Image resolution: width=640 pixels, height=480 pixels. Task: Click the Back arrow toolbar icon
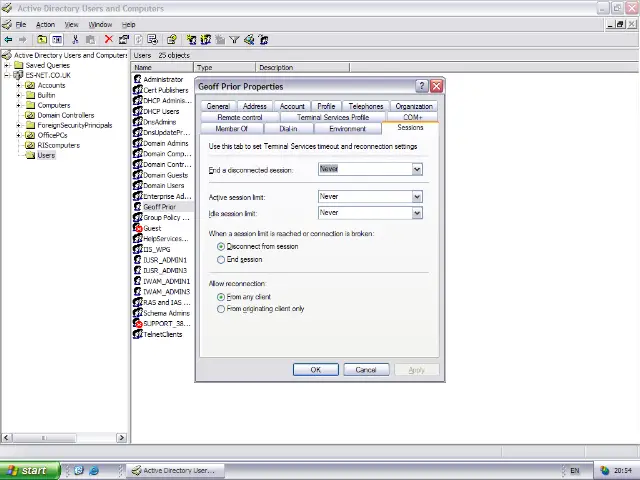(x=8, y=40)
